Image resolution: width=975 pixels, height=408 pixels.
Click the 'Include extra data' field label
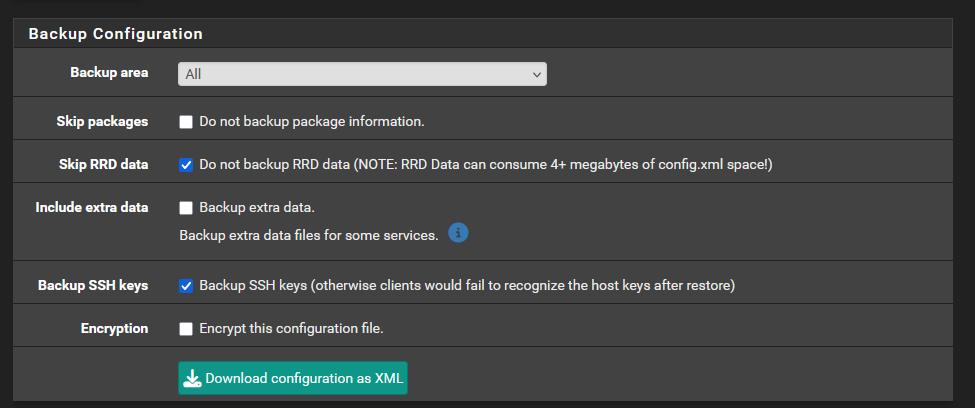[92, 208]
